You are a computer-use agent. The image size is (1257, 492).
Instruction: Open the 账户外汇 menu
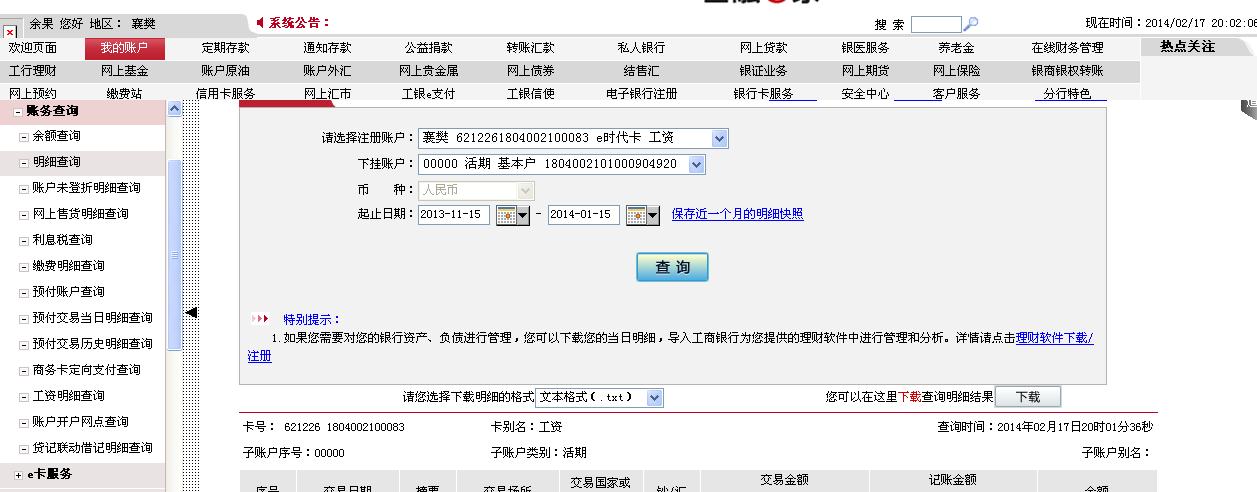(327, 71)
